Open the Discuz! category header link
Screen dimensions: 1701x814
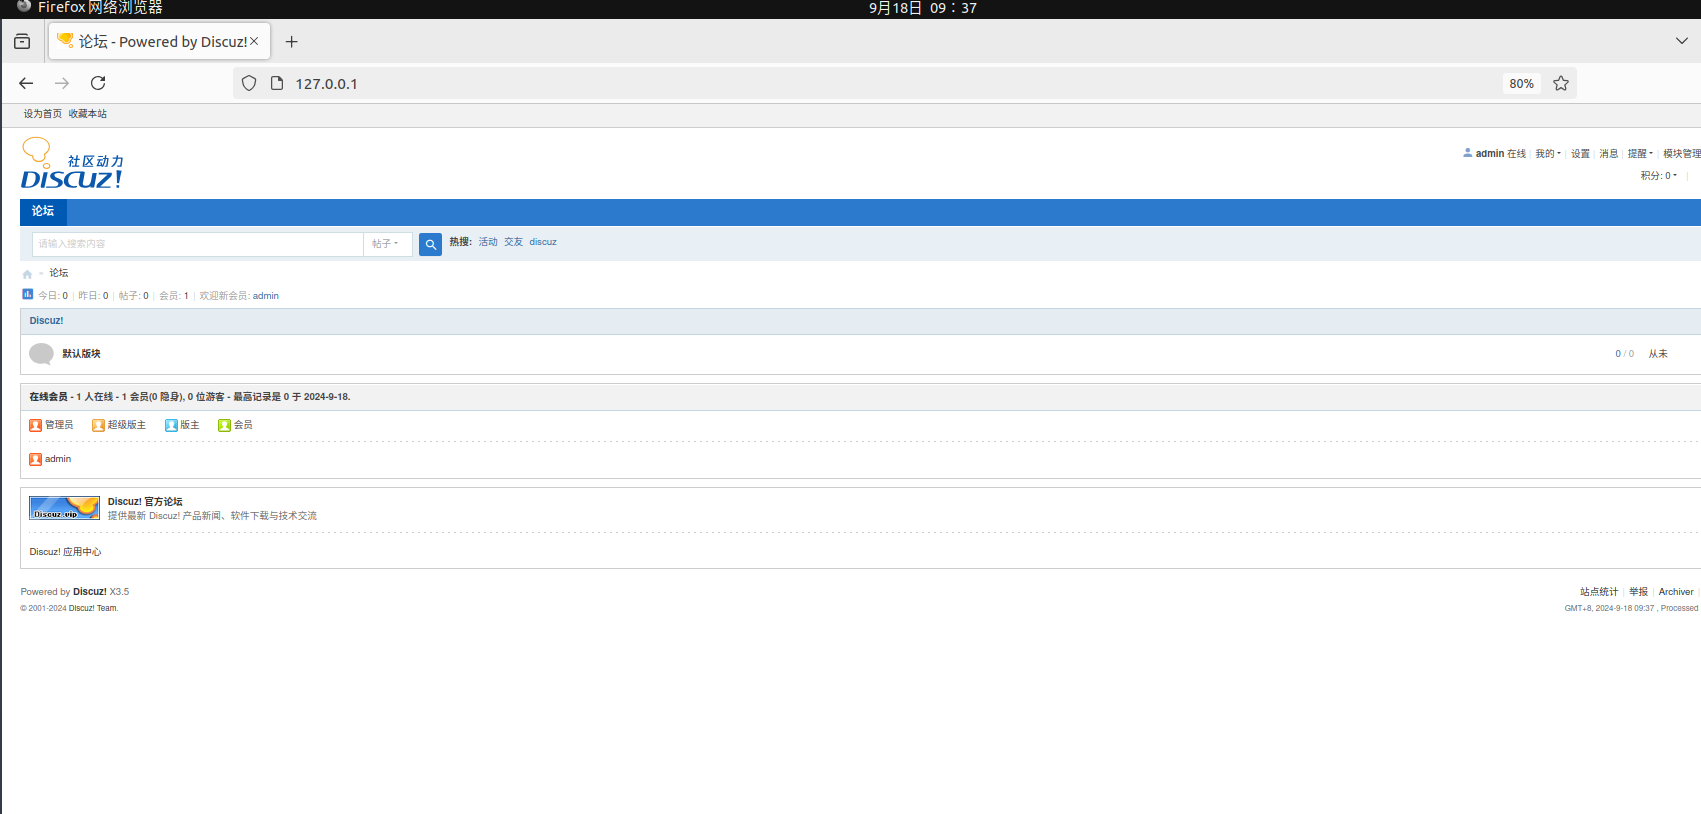pyautogui.click(x=46, y=321)
